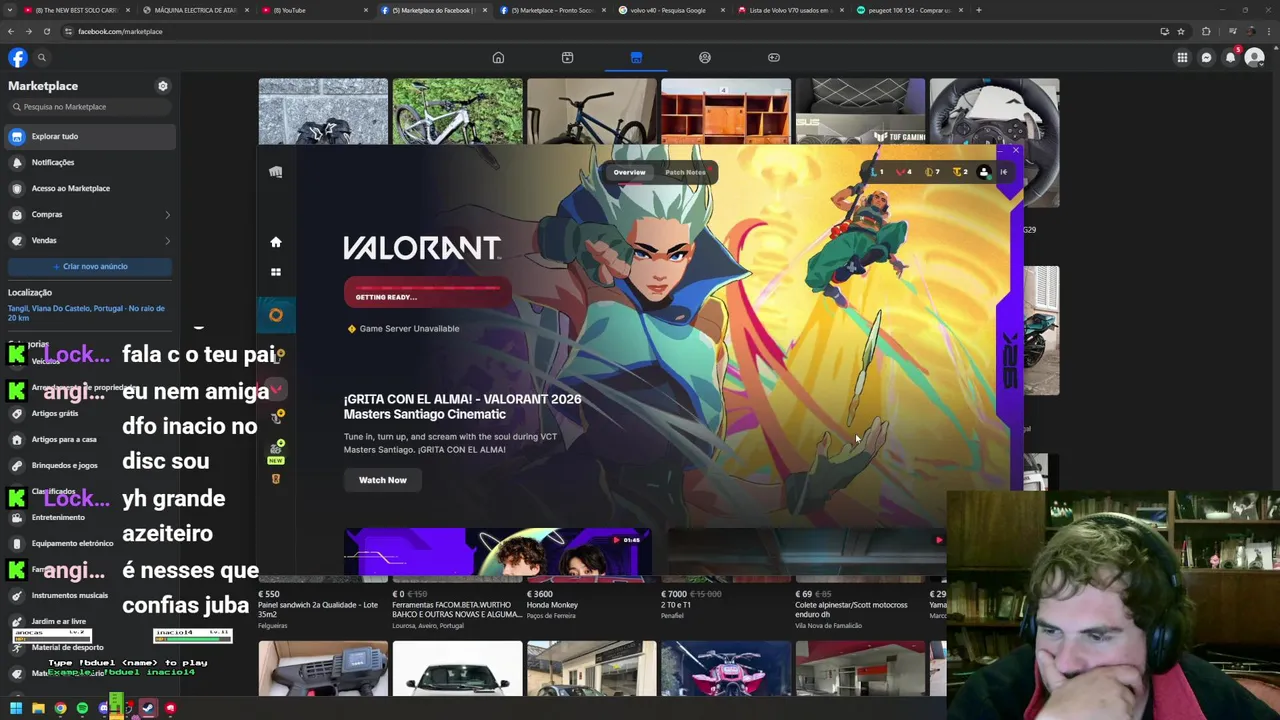Collapse the Riot Client social panel arrow
The width and height of the screenshot is (1280, 720).
pyautogui.click(x=1004, y=172)
